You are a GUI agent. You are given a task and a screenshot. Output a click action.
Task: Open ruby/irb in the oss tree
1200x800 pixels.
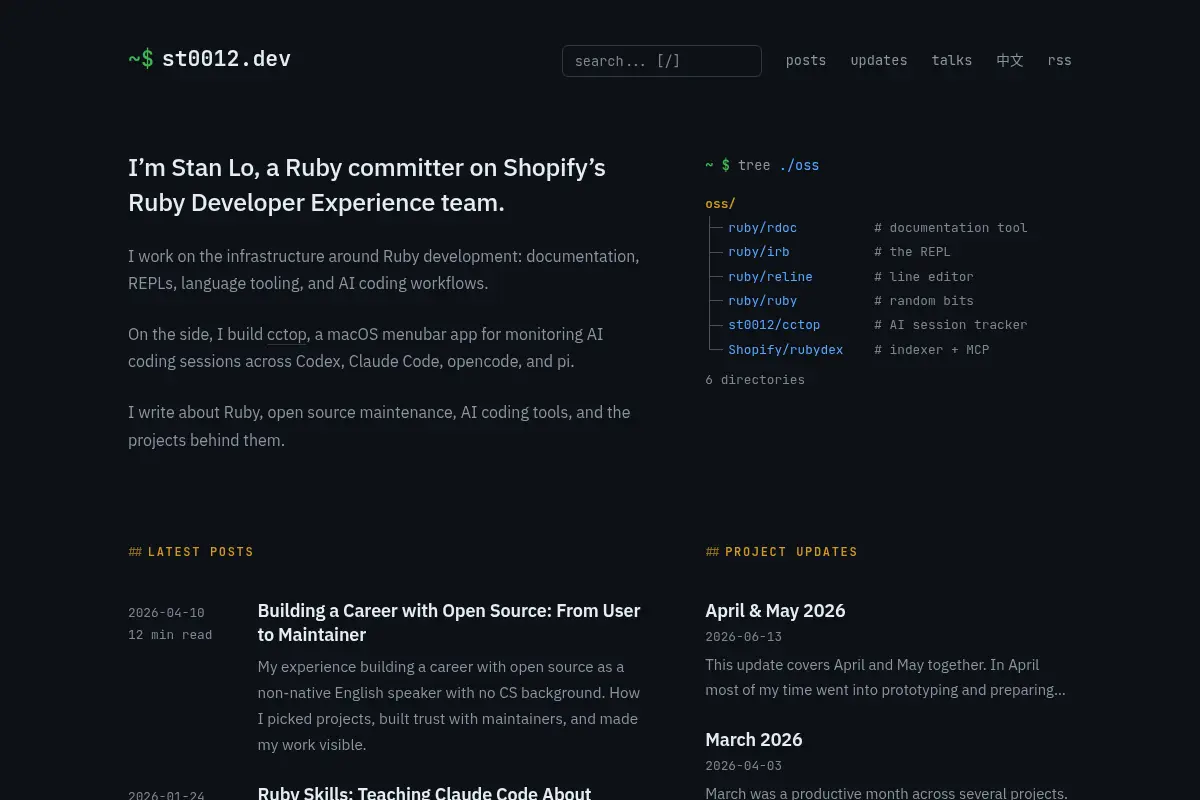[759, 252]
